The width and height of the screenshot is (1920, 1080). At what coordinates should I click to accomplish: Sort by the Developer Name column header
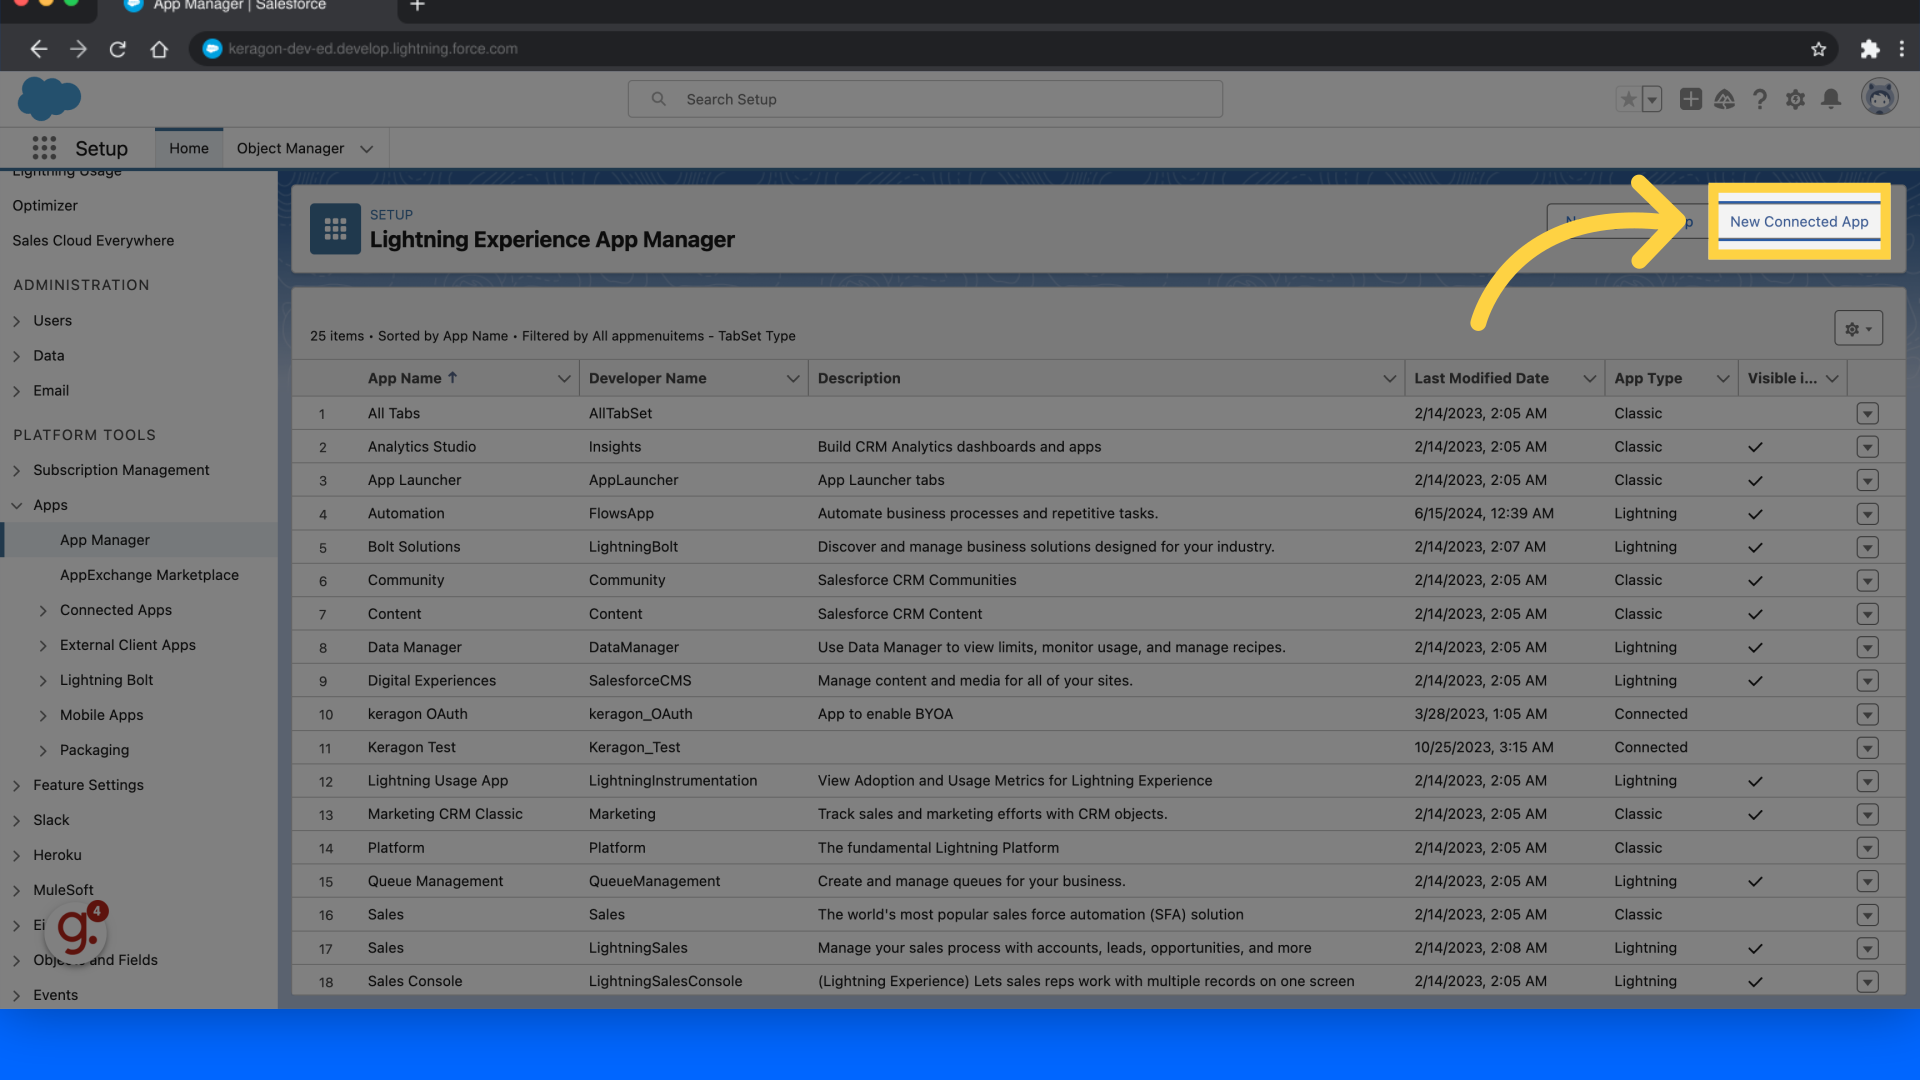point(647,378)
